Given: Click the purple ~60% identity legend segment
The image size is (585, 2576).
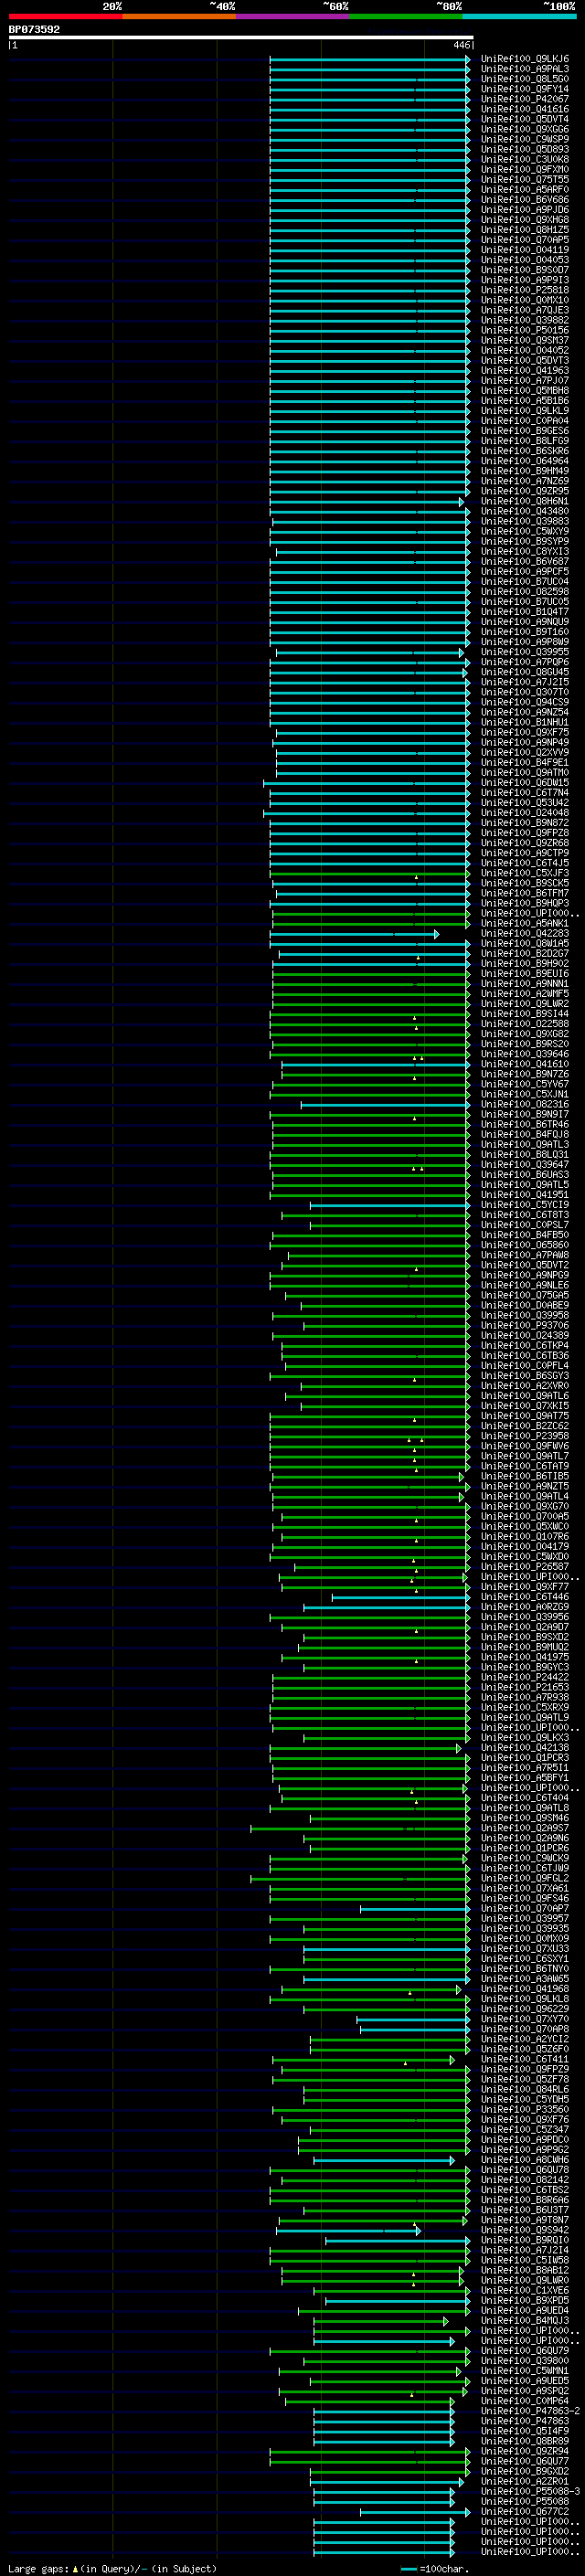Looking at the screenshot, I should click(293, 16).
